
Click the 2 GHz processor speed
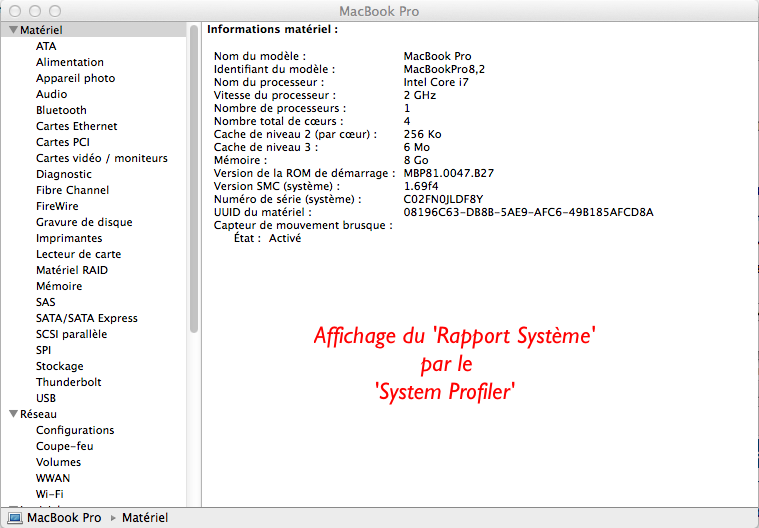[420, 95]
